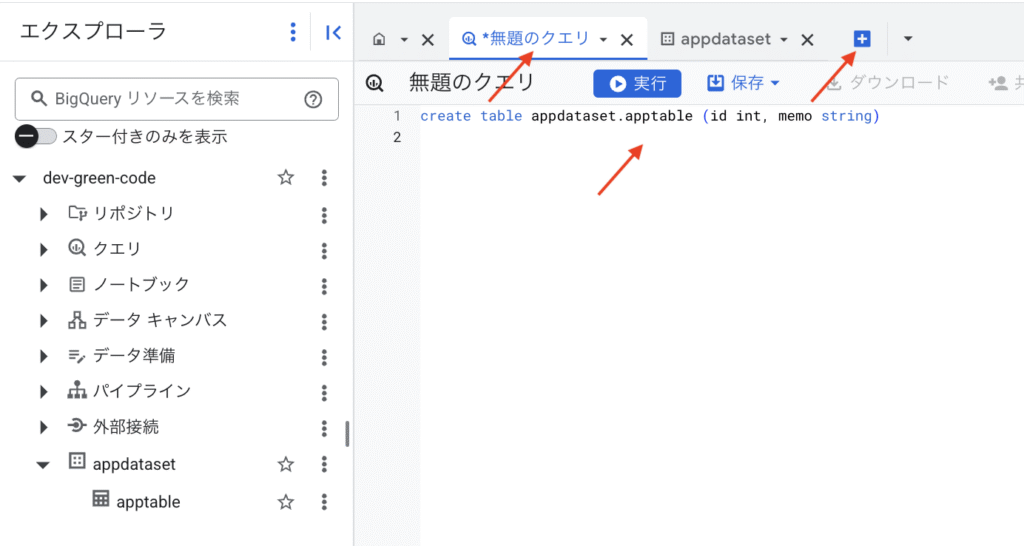1024x546 pixels.
Task: Close the 無題のクエリ tab
Action: [x=627, y=40]
